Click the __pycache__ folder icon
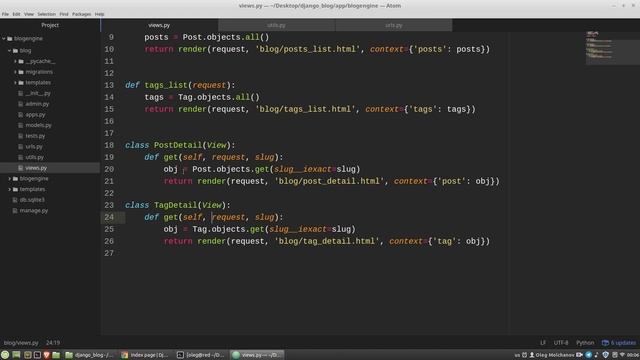Viewport: 640px width, 360px height. point(21,61)
